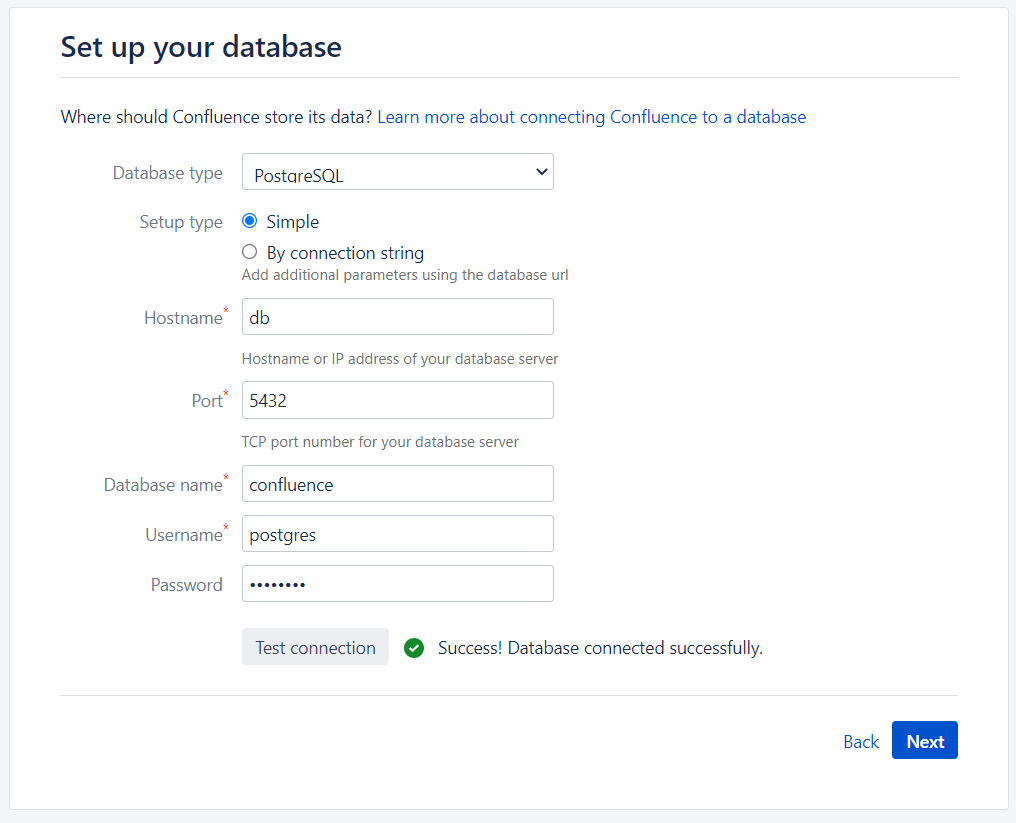1016x823 pixels.
Task: Click the Username field containing postgres
Action: pyautogui.click(x=397, y=533)
